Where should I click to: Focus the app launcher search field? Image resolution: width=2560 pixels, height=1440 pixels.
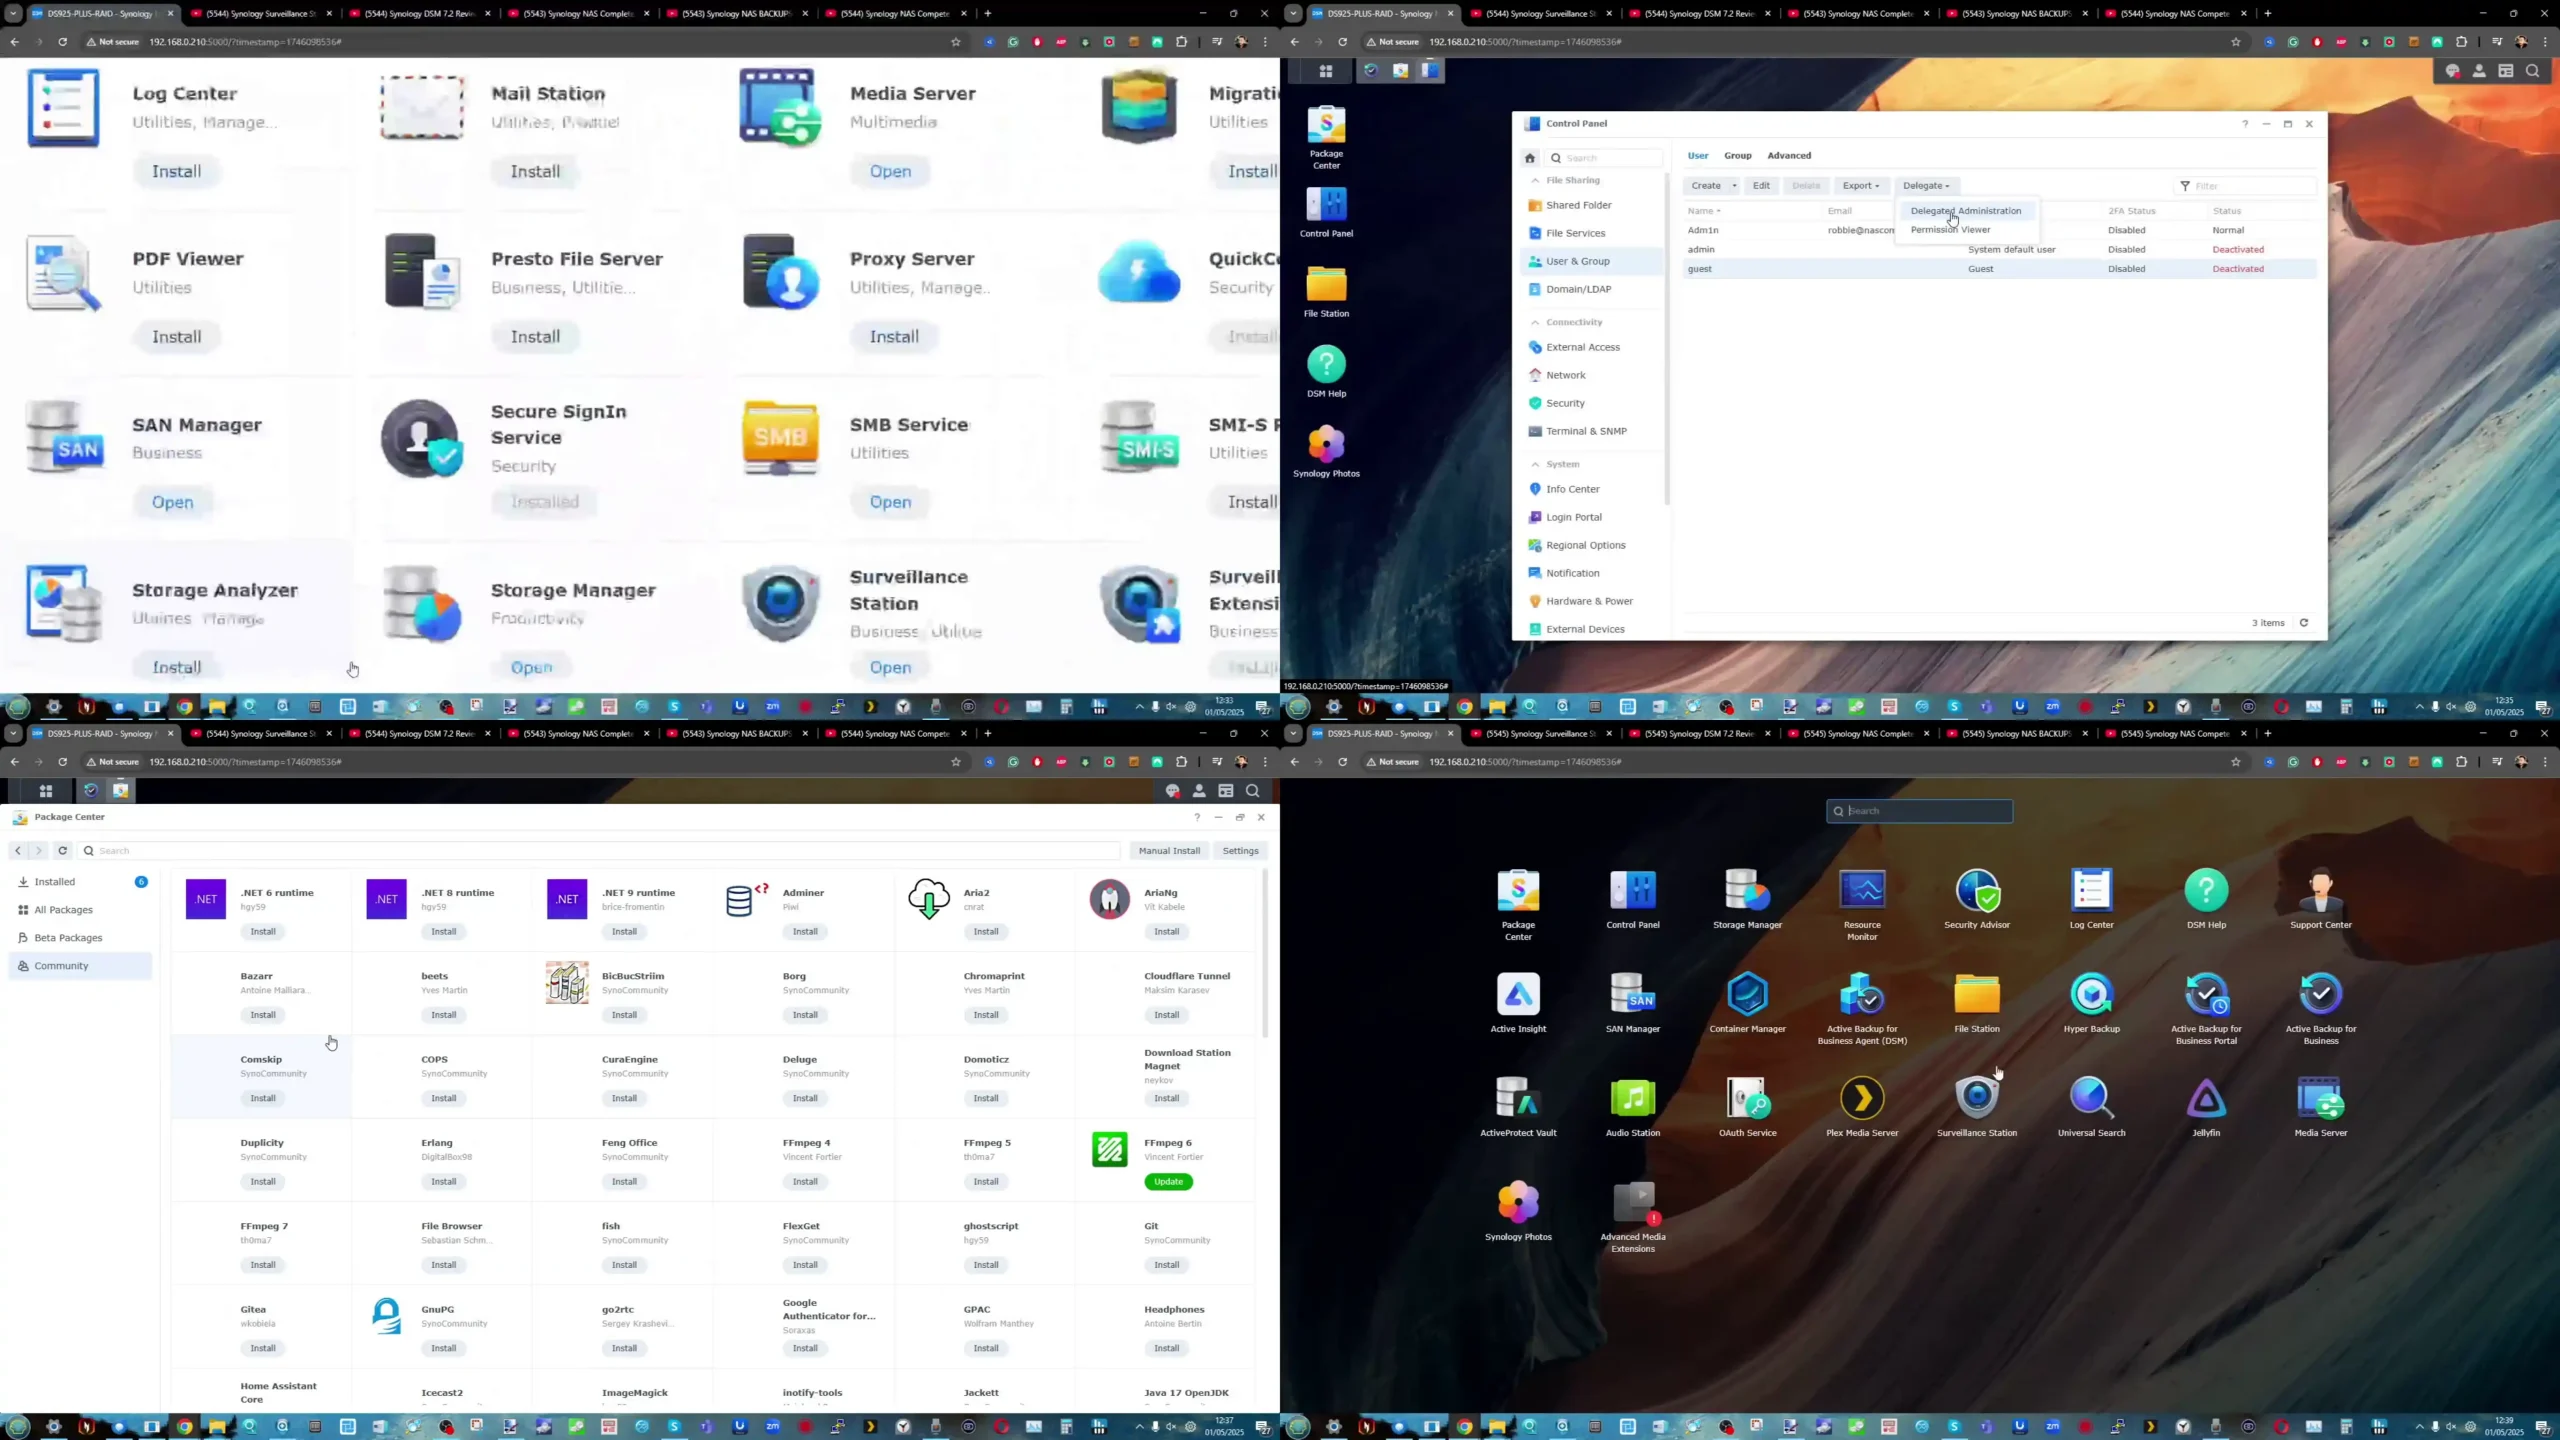pos(1919,811)
